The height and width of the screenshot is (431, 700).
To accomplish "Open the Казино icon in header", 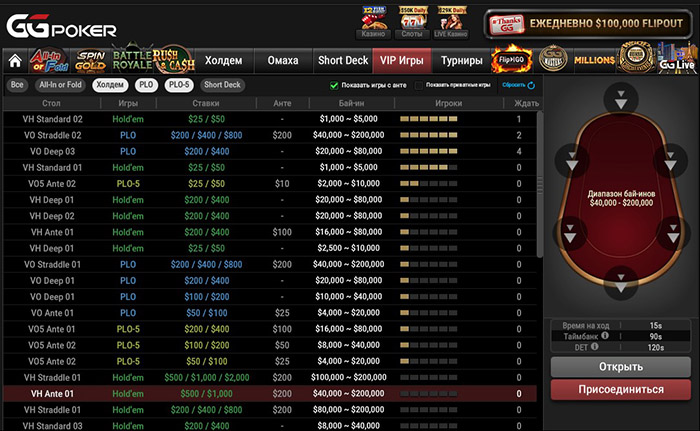I will (373, 21).
